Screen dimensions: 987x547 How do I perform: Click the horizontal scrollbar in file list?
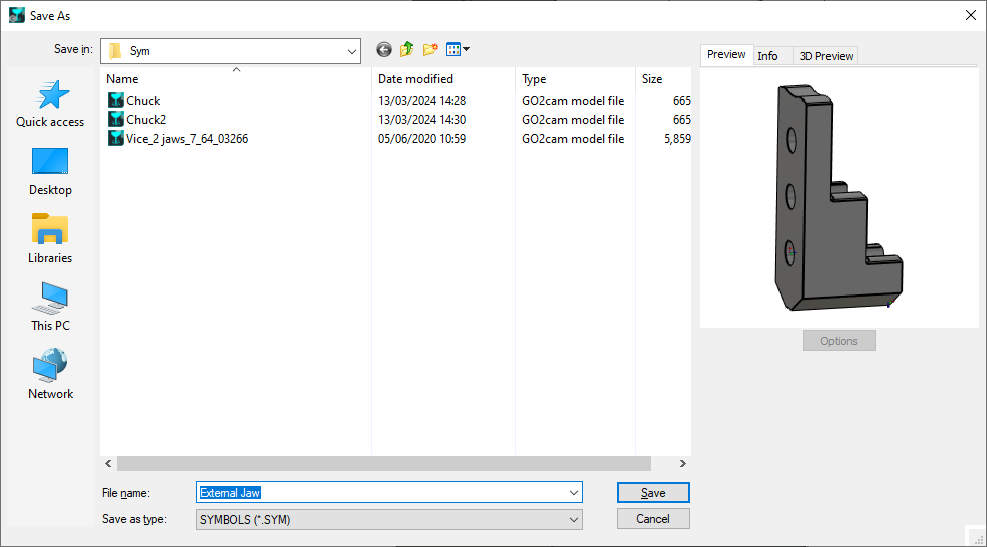tap(384, 464)
